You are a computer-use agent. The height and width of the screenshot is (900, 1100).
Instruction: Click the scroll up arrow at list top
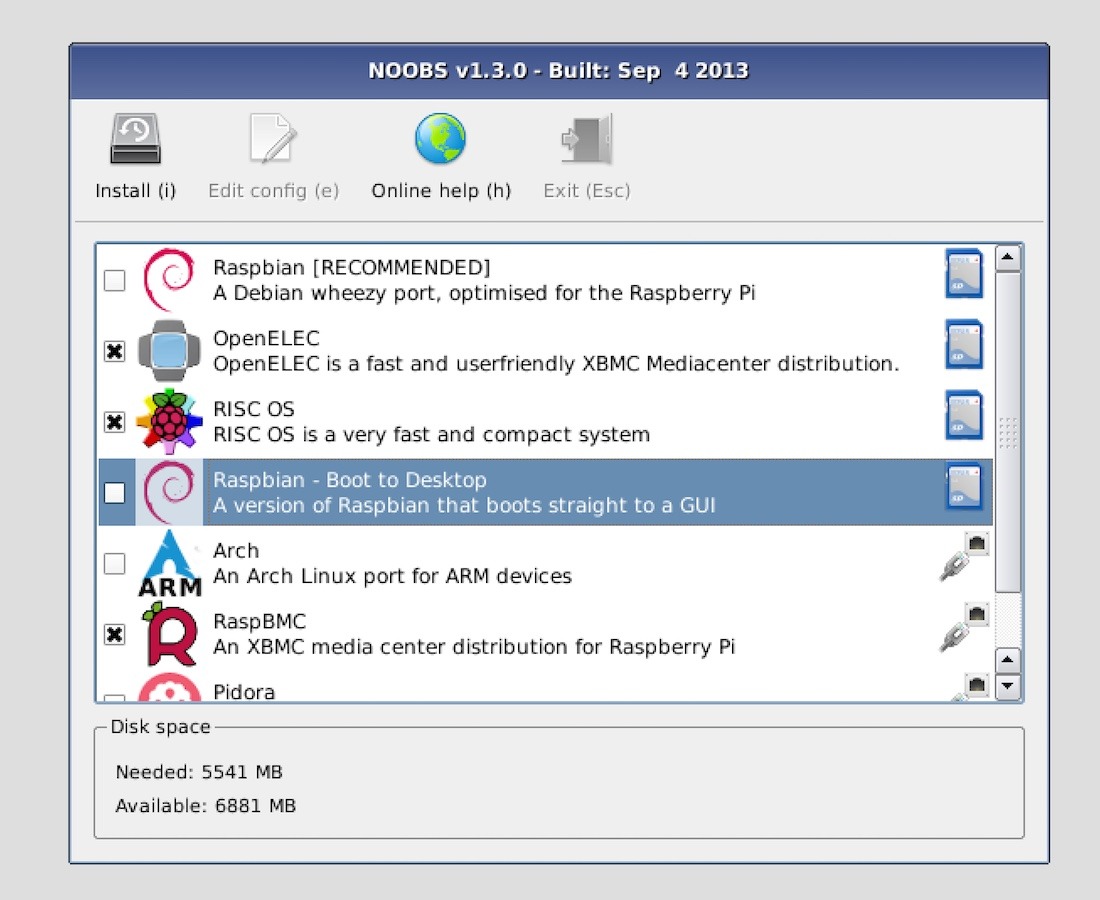[1007, 257]
